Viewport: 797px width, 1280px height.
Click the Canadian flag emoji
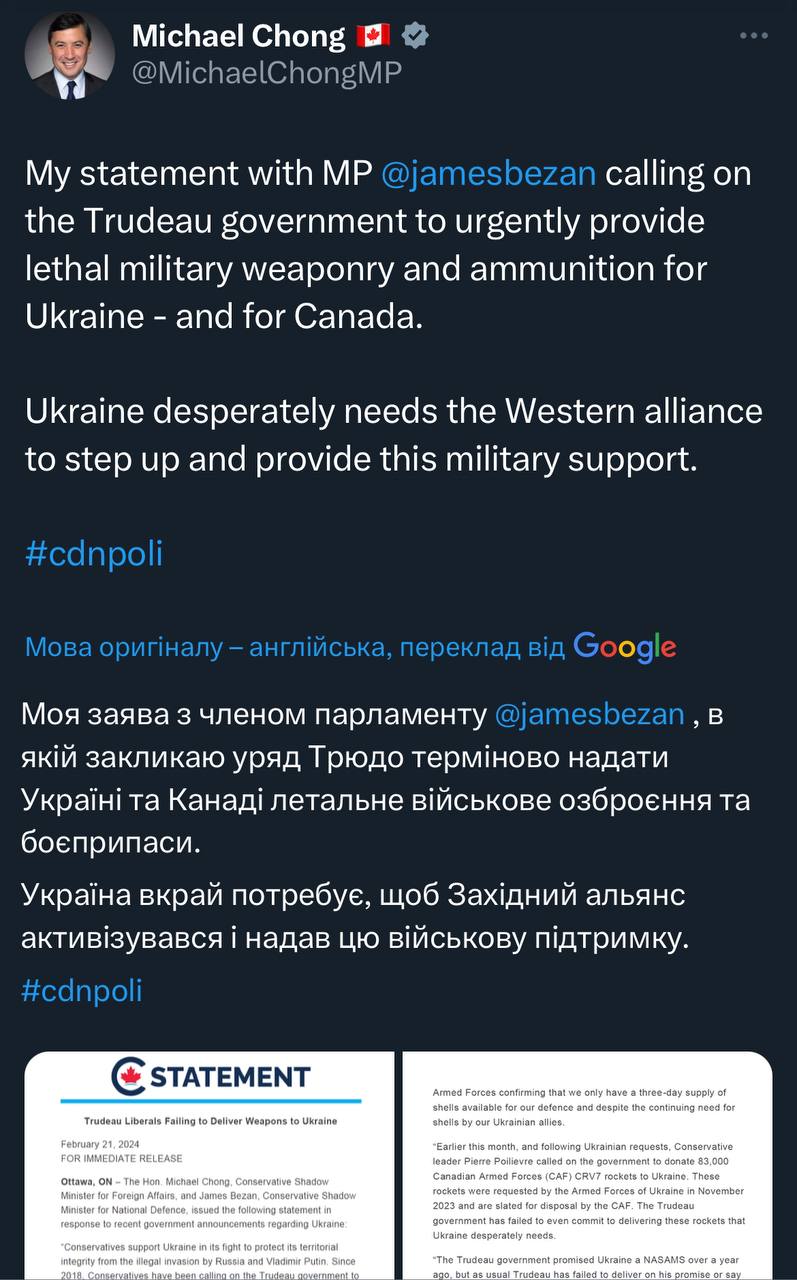pyautogui.click(x=373, y=37)
